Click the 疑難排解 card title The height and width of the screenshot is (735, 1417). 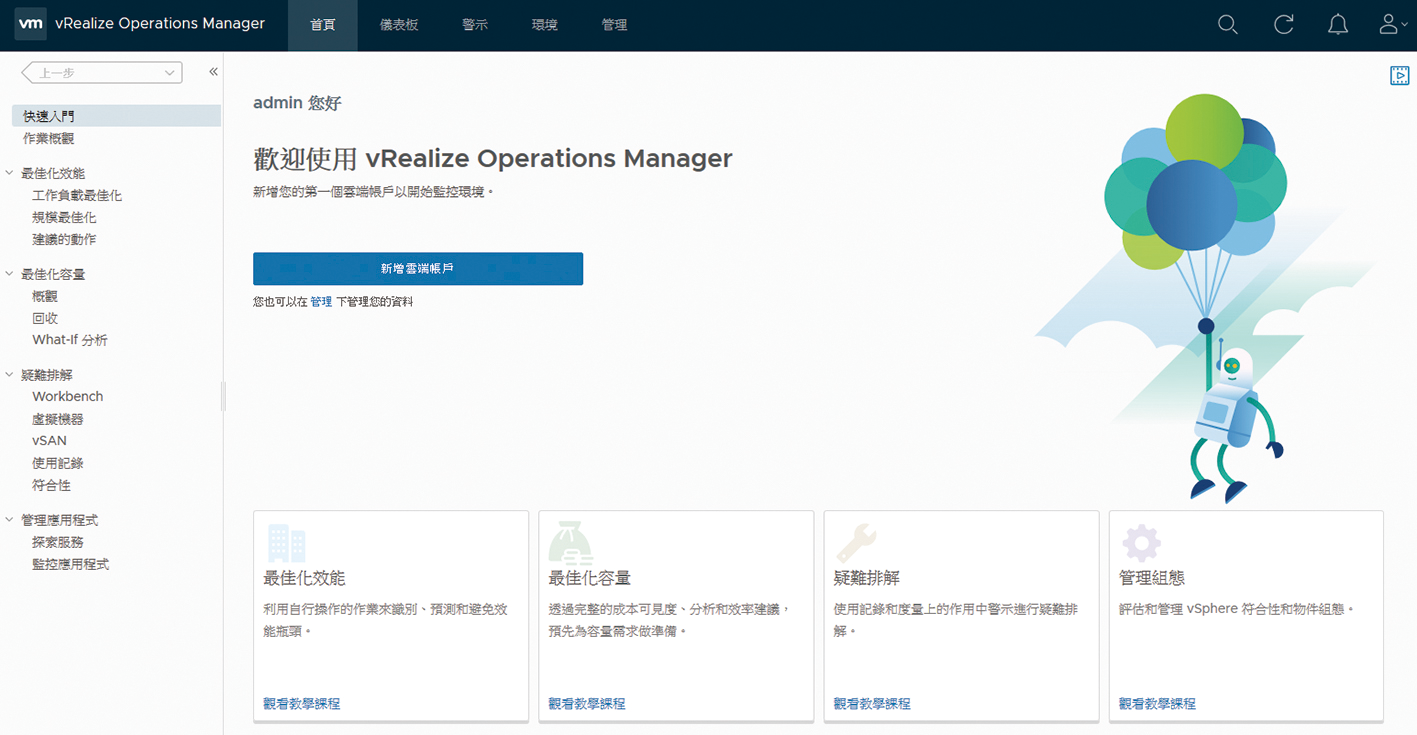tap(867, 578)
